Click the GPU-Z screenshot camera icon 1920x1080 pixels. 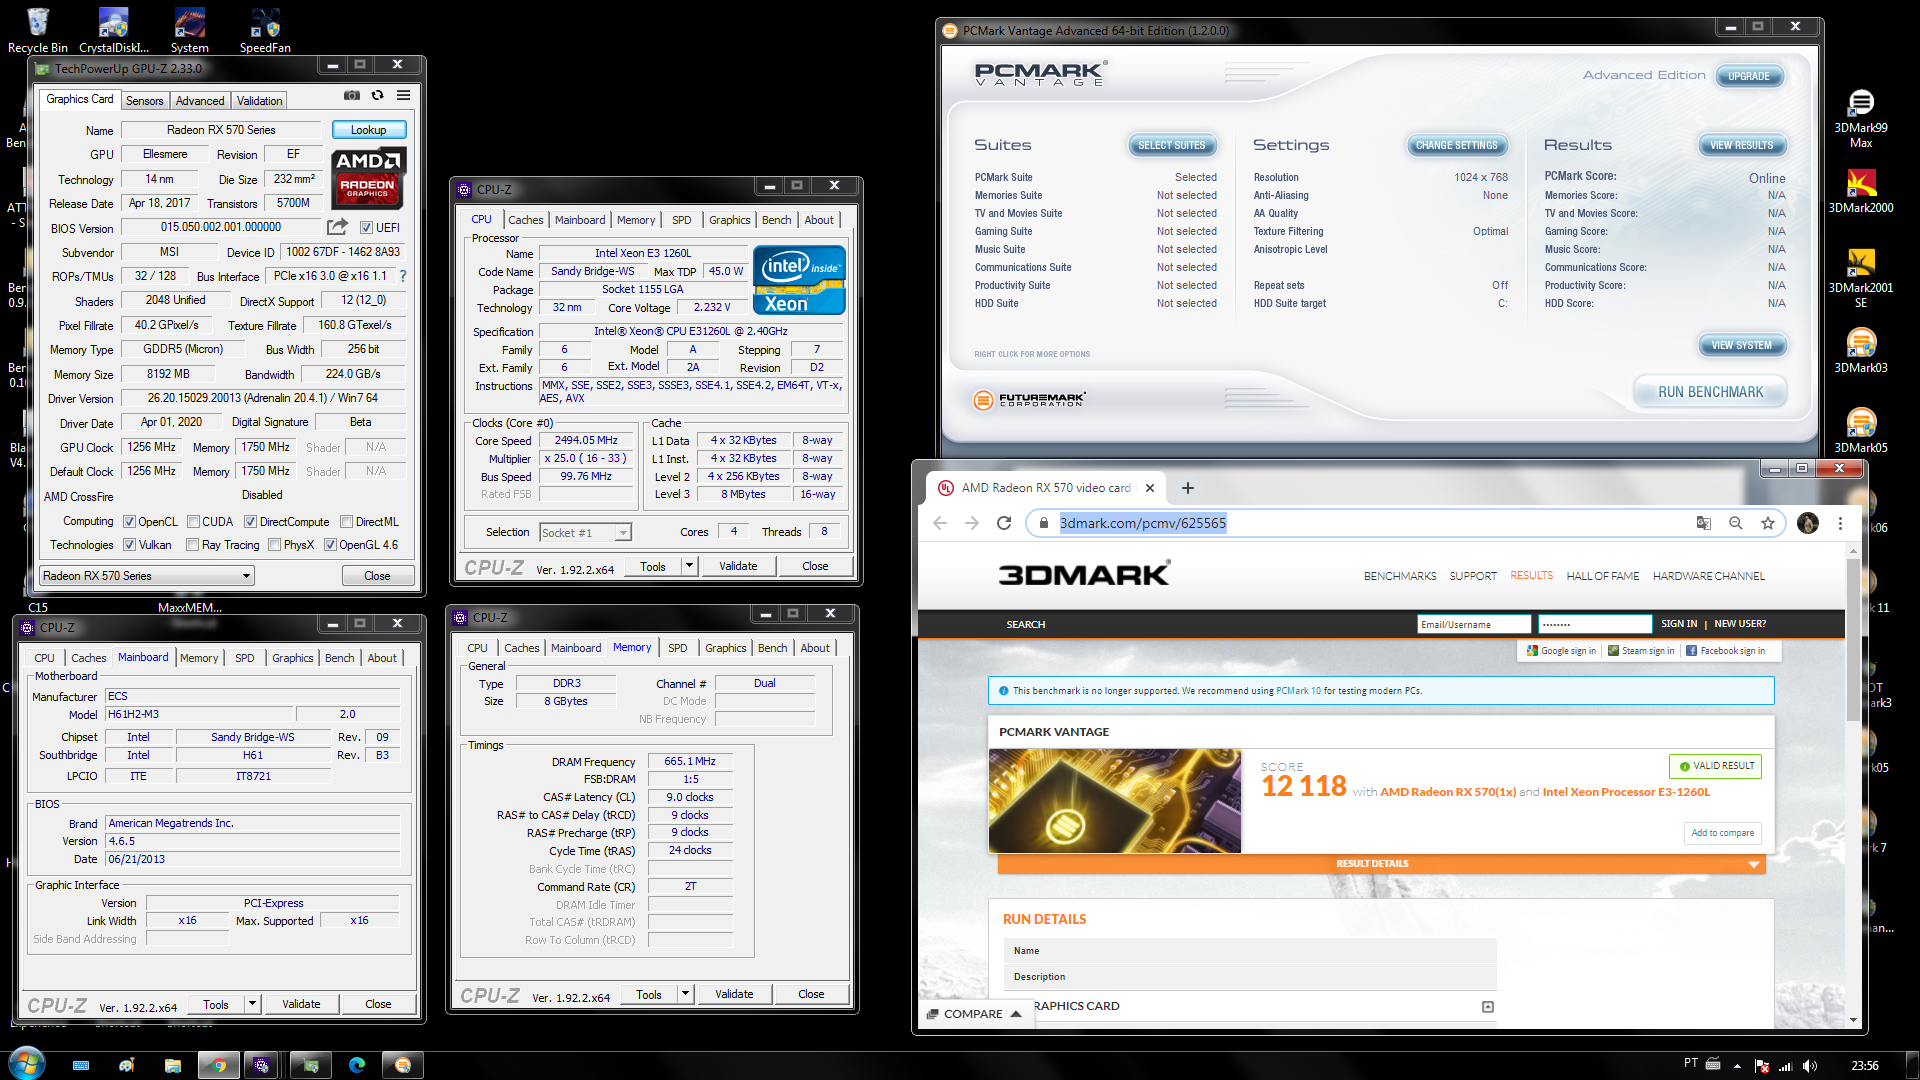coord(352,96)
